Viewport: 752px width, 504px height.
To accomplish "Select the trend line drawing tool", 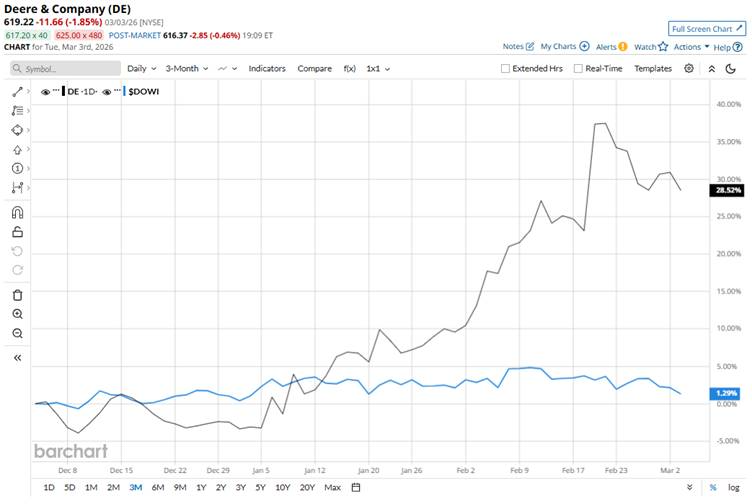I will pyautogui.click(x=17, y=91).
